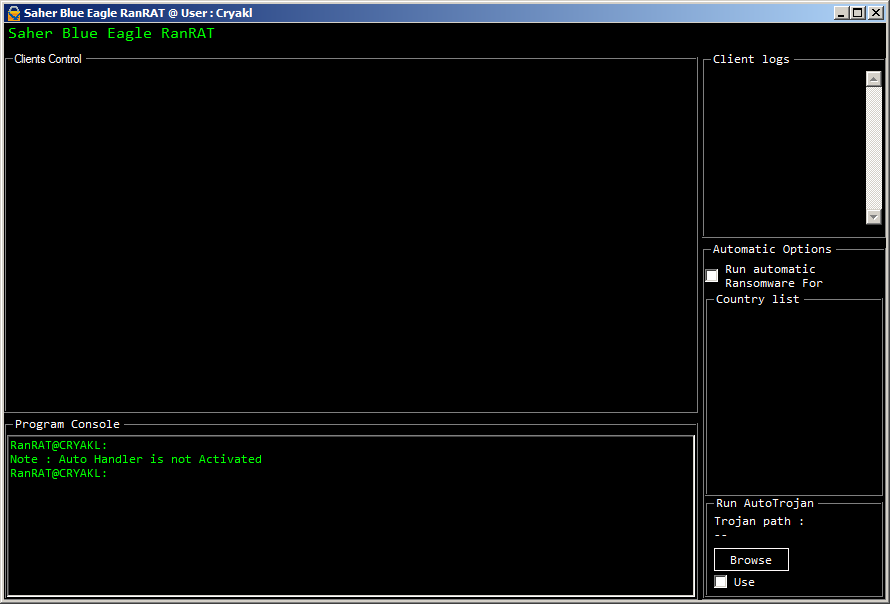Close the RanRAT window

pos(874,13)
